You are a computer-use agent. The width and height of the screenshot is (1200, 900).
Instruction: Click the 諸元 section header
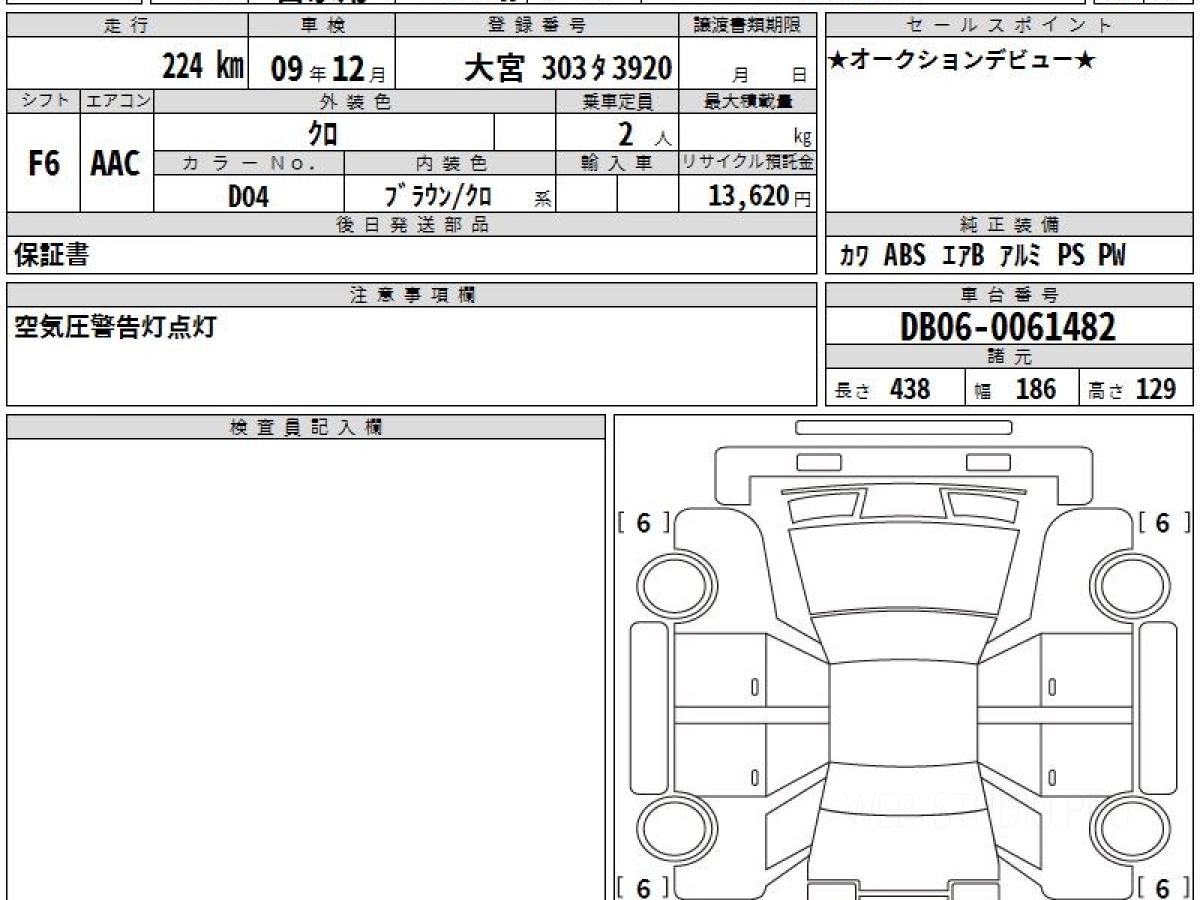tap(1009, 357)
